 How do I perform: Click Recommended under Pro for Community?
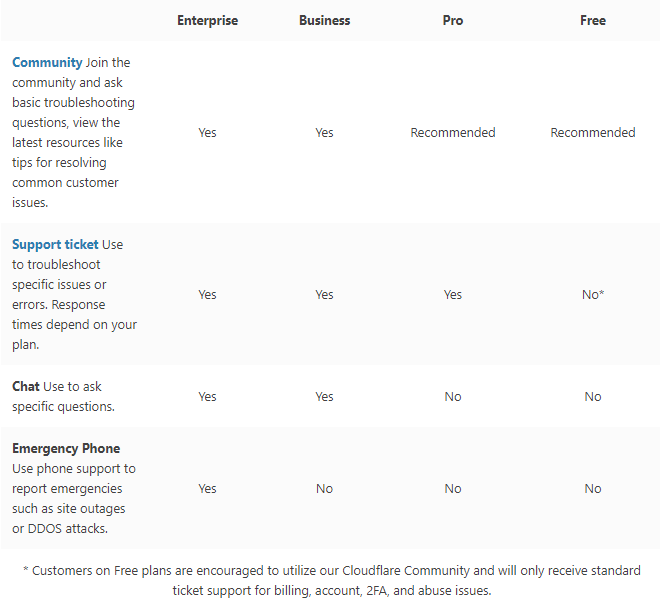point(453,133)
